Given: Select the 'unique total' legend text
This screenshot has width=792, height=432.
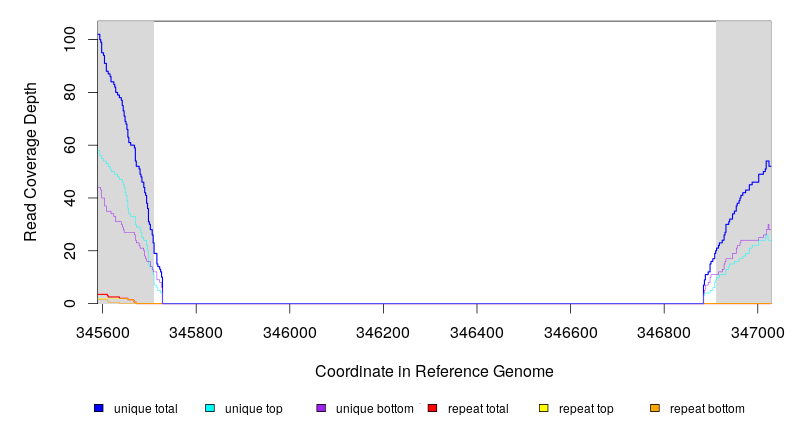Looking at the screenshot, I should [x=145, y=409].
